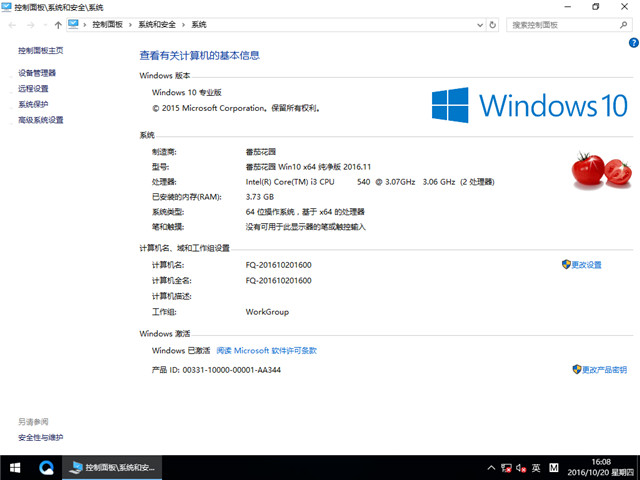Open the muted volume tray icon

521,468
